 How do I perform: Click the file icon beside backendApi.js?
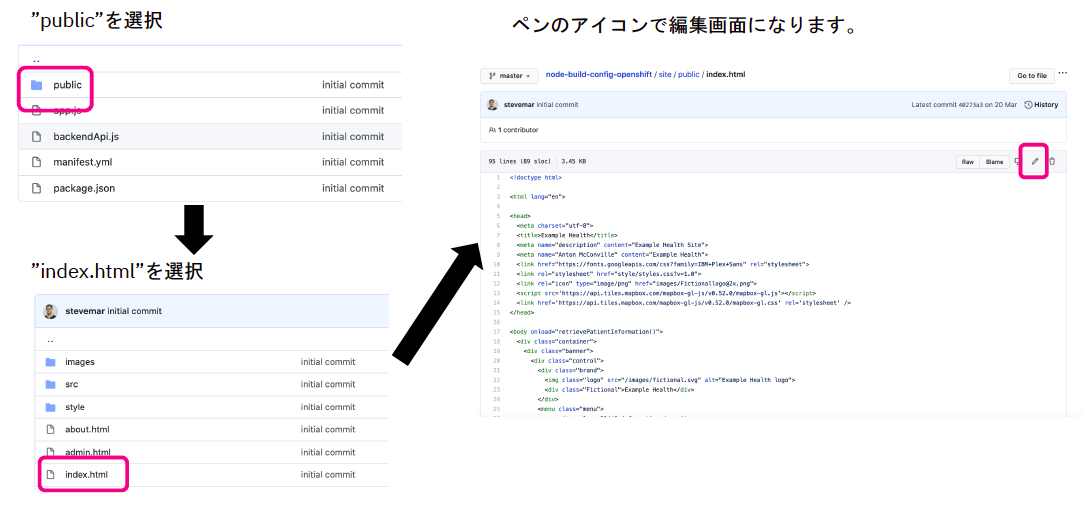37,136
